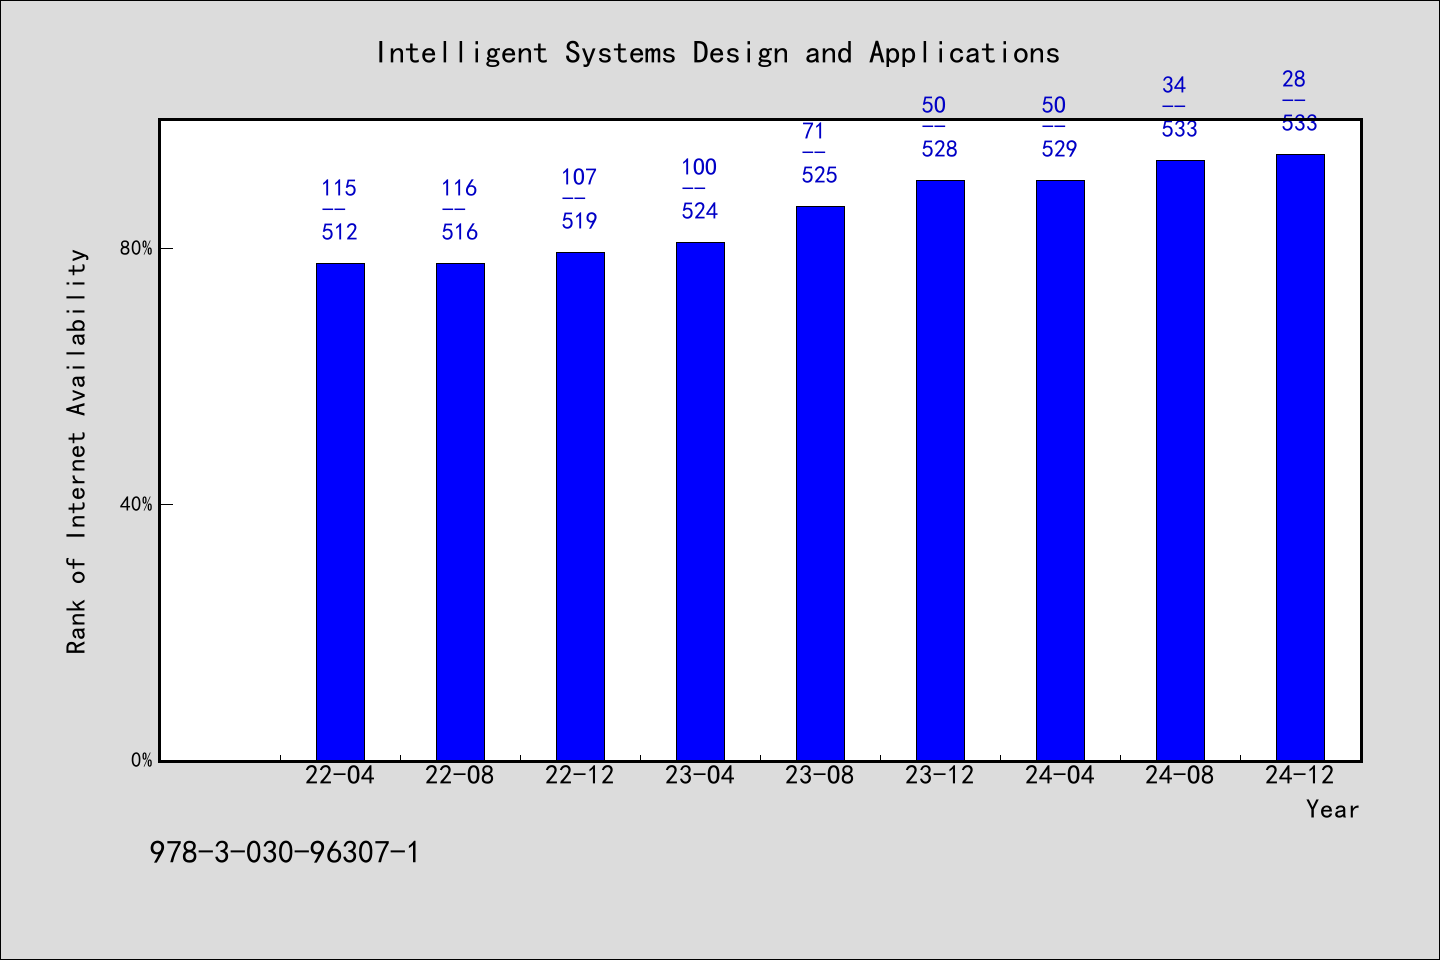The image size is (1440, 960).
Task: Click the total value 519
Action: click(579, 221)
